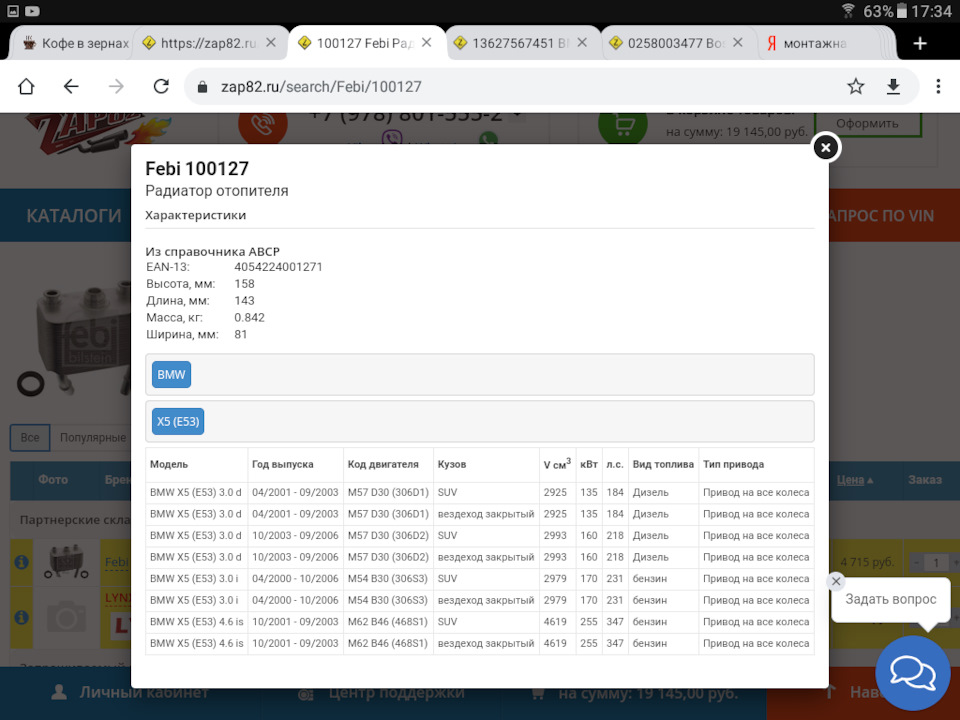The image size is (960, 720).
Task: Tap the browser home icon
Action: (x=26, y=86)
